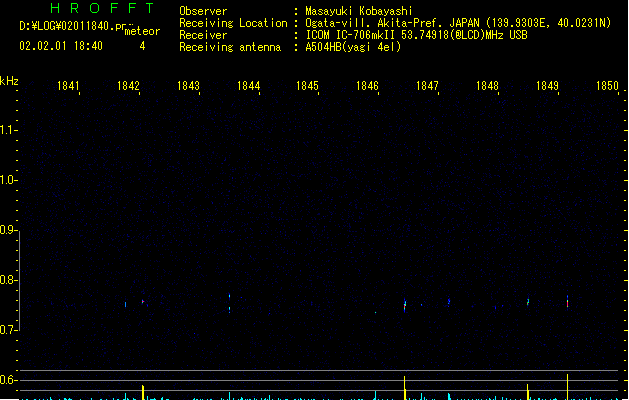Click the date and time 02.02.01 18:40
The height and width of the screenshot is (400, 629).
pos(61,46)
